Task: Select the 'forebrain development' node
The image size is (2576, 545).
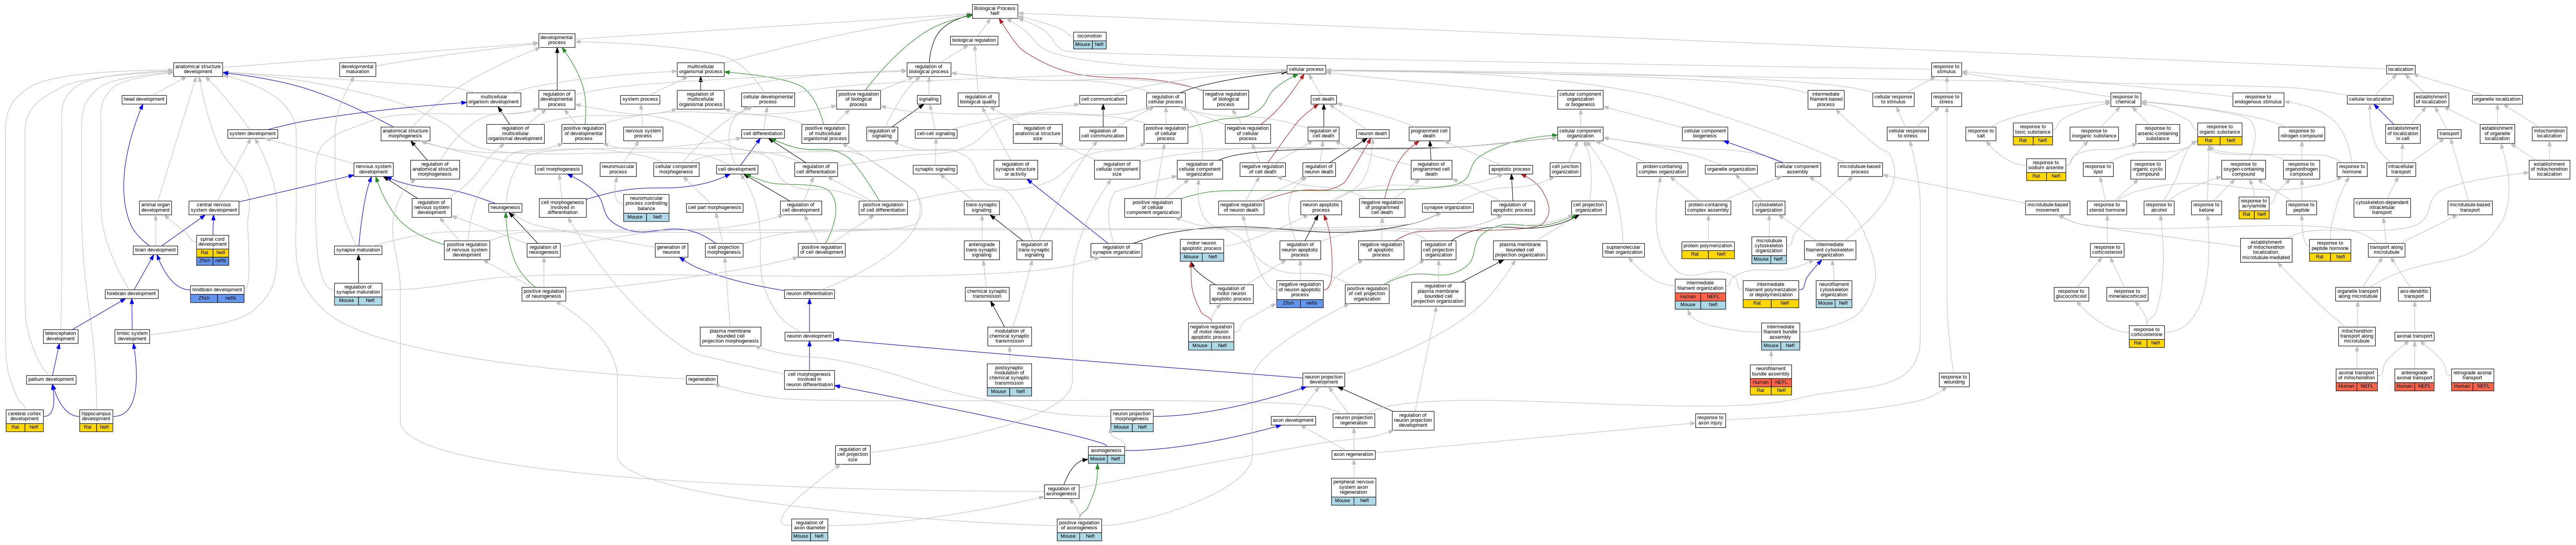Action: tap(132, 294)
